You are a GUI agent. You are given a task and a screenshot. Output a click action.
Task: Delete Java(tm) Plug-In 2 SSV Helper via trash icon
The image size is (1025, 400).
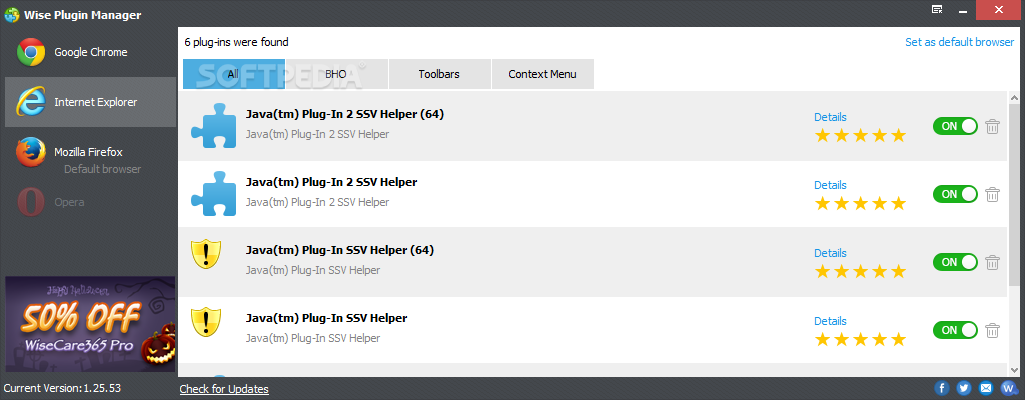pos(992,194)
